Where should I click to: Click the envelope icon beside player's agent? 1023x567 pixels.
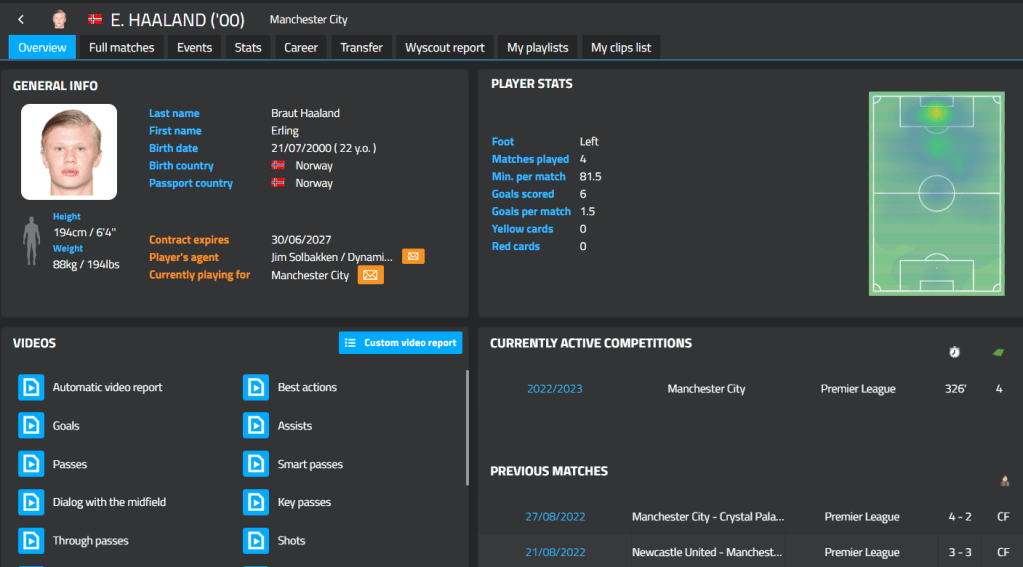pos(413,257)
